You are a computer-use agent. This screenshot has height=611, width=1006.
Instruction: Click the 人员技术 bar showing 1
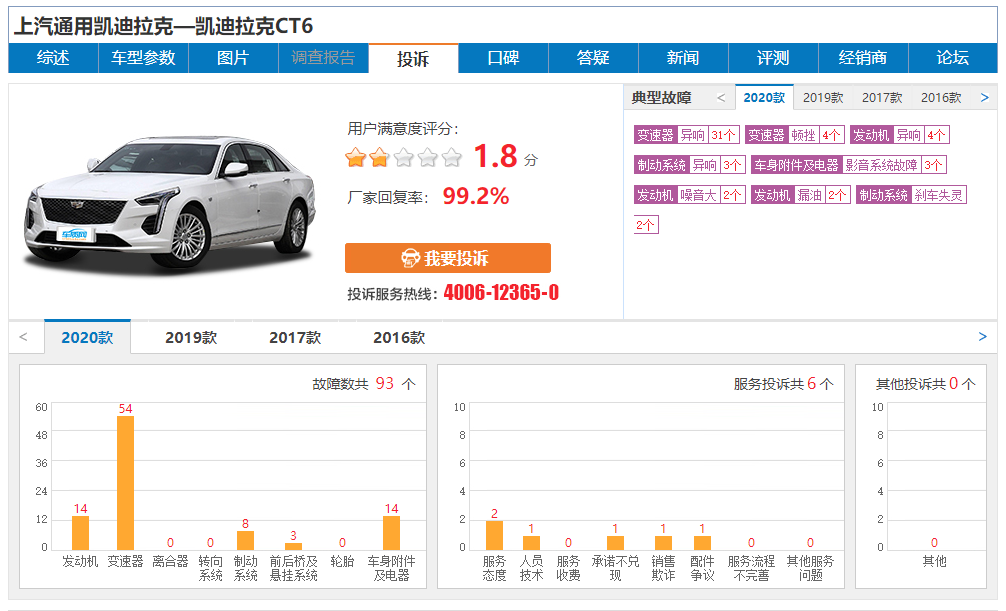tap(531, 542)
